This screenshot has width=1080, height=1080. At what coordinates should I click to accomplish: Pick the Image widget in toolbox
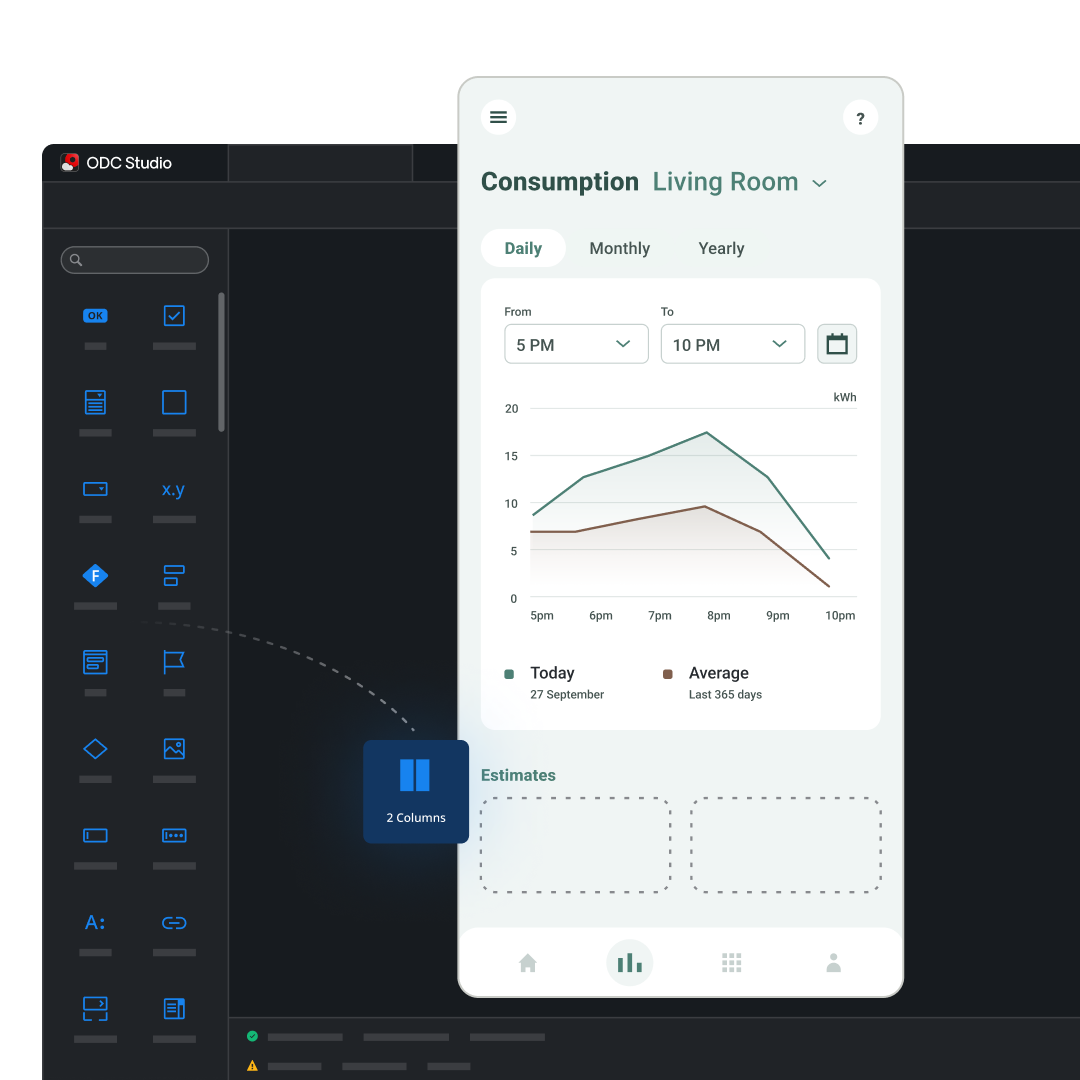(x=174, y=749)
